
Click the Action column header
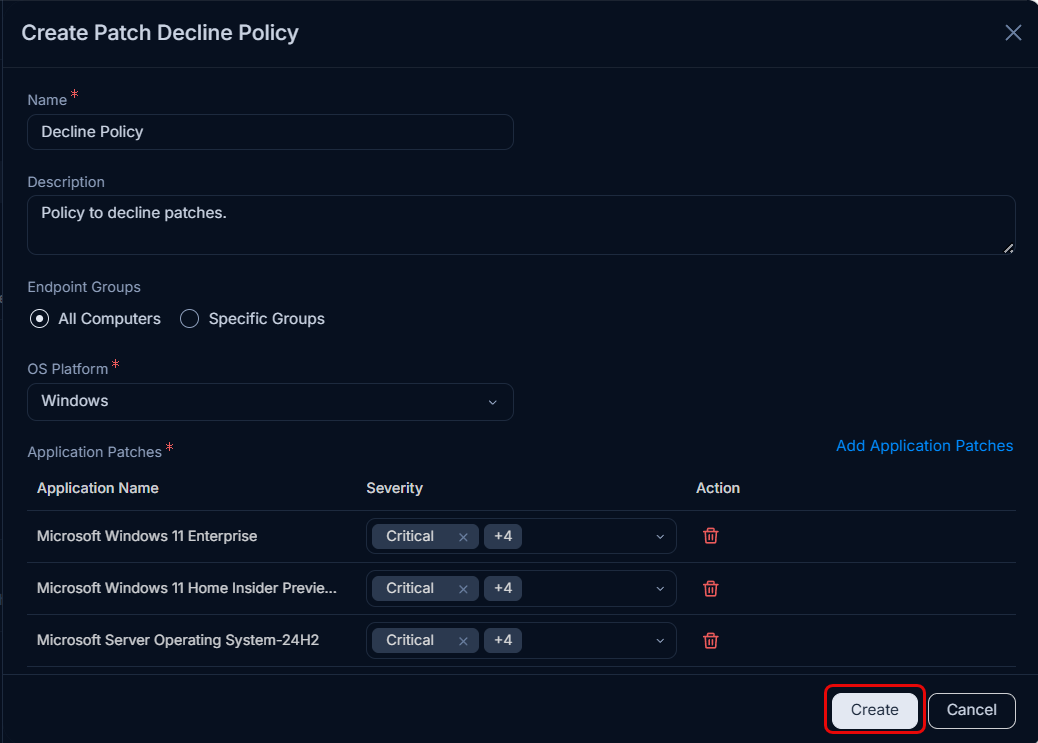tap(718, 488)
